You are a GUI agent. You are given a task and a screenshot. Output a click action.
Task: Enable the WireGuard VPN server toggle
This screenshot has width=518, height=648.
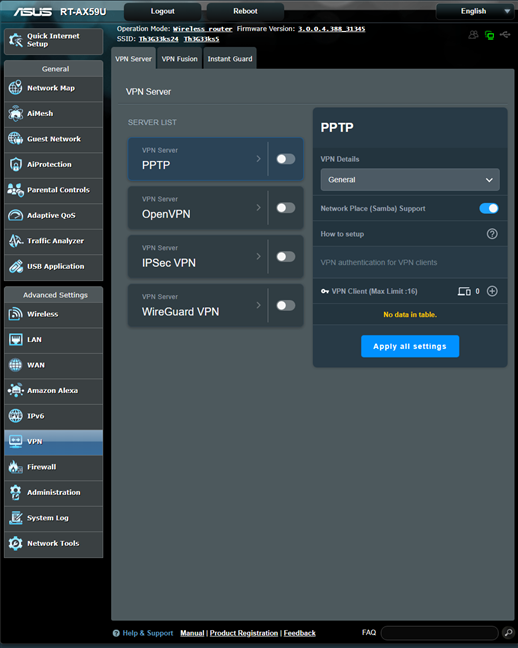286,305
